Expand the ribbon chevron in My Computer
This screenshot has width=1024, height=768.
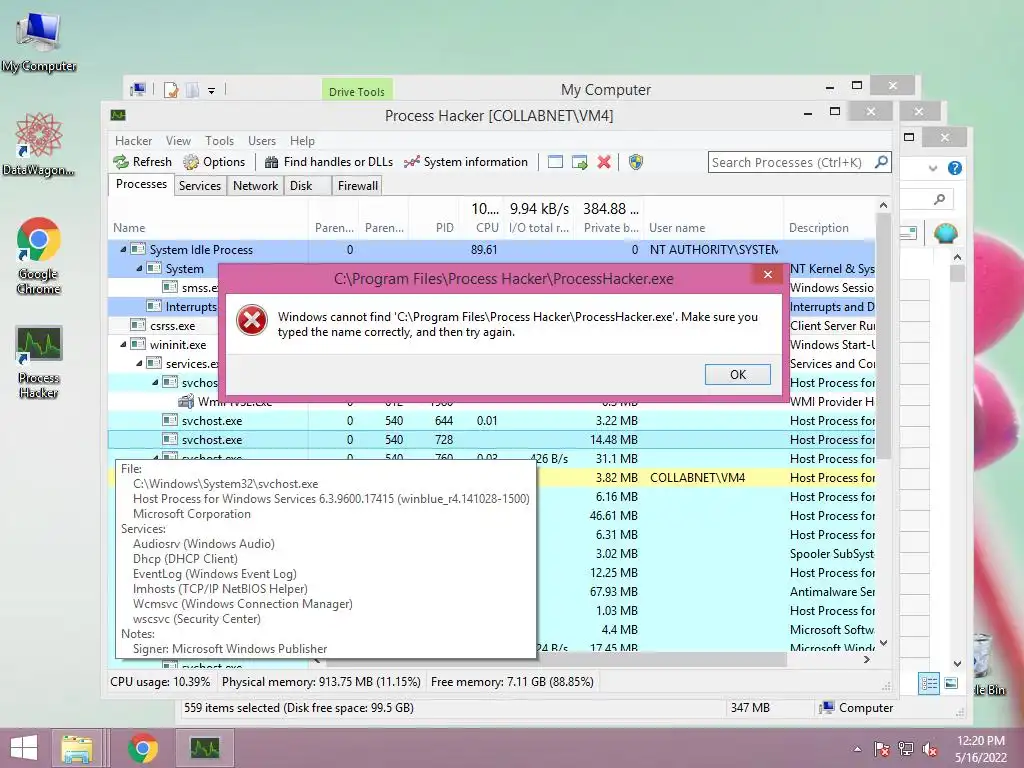click(x=933, y=168)
